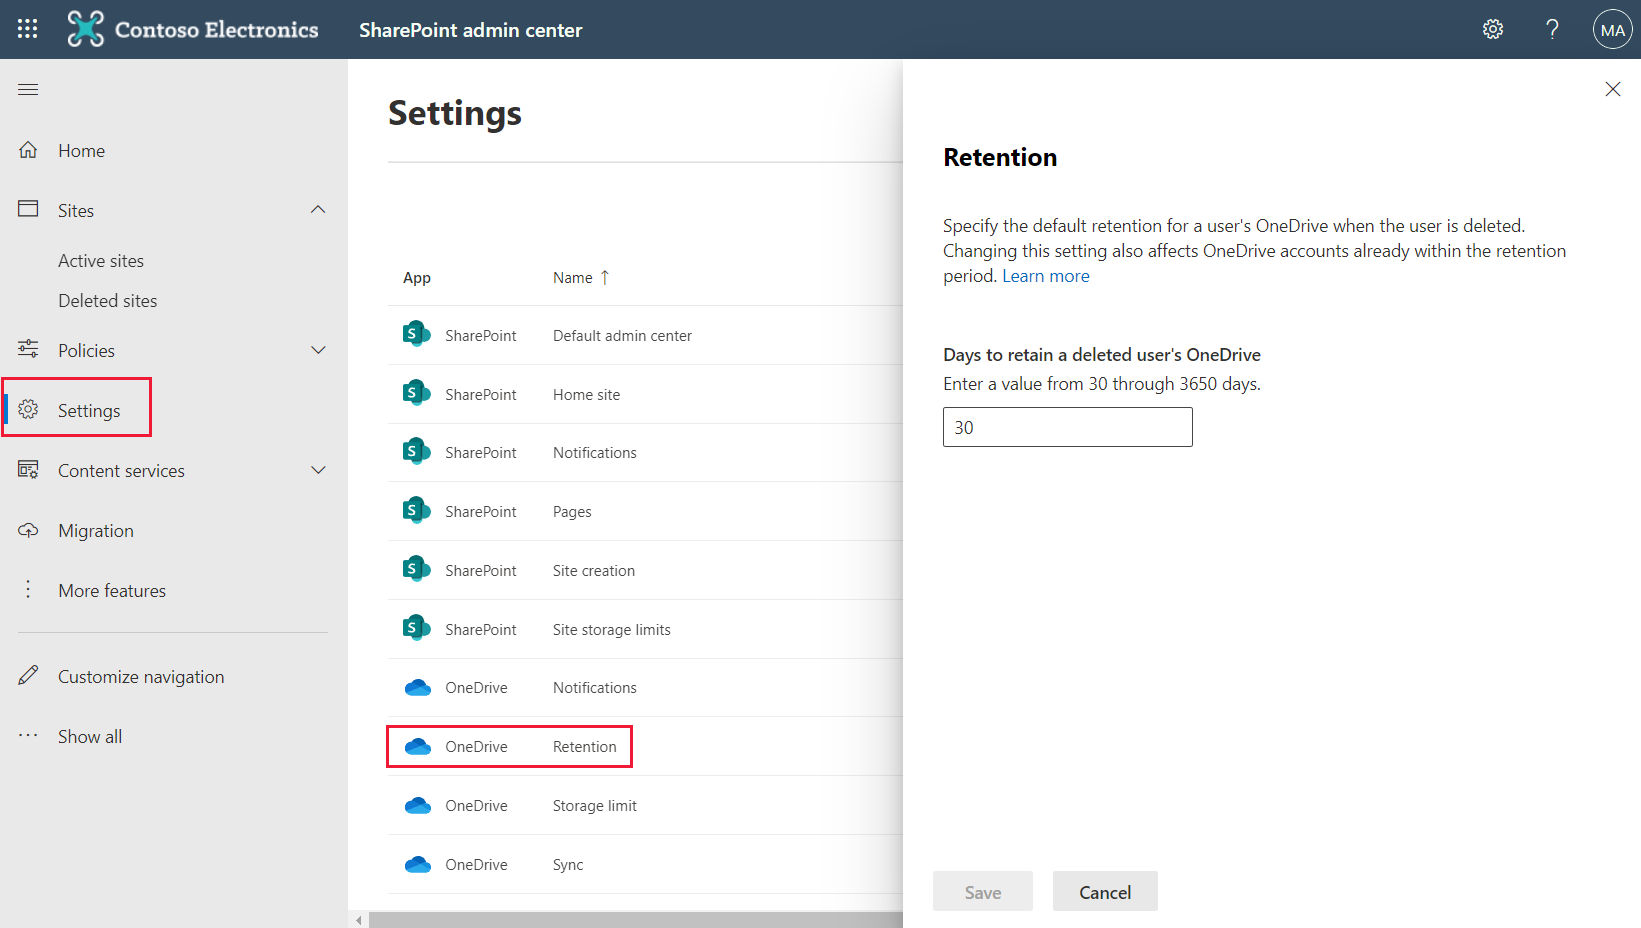Click OneDrive cloud icon in Sync row
The width and height of the screenshot is (1641, 928).
(x=417, y=864)
